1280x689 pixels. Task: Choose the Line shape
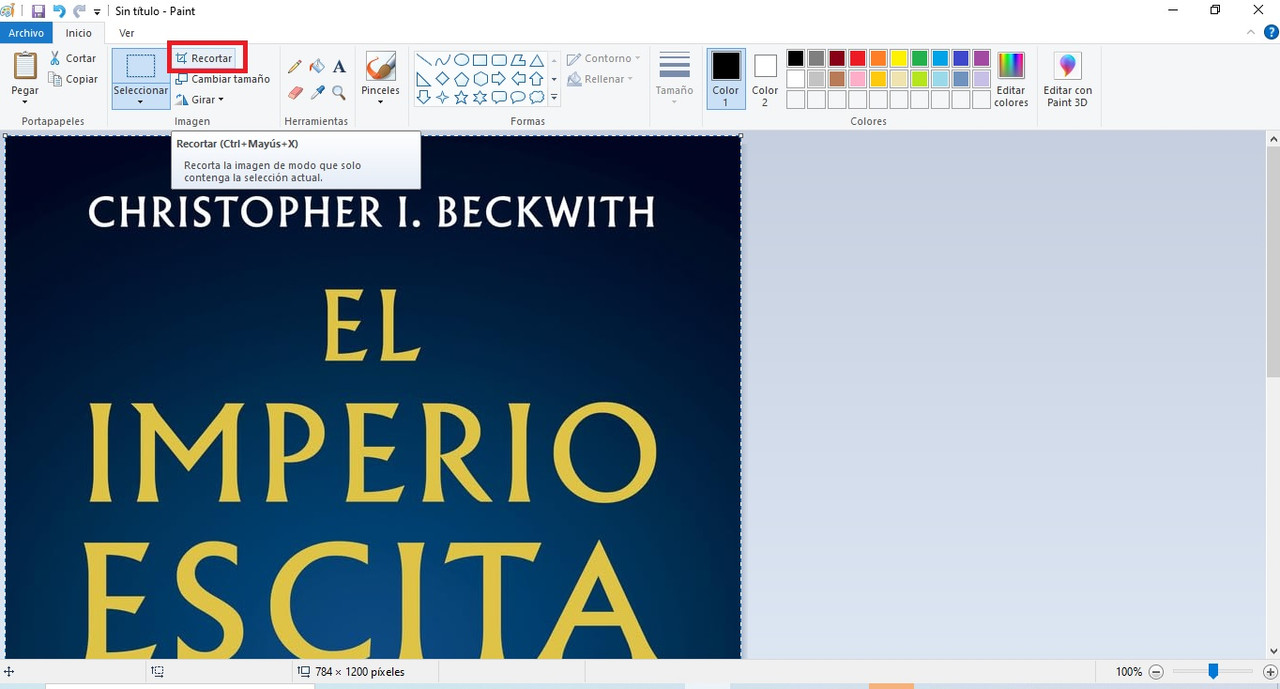[423, 60]
